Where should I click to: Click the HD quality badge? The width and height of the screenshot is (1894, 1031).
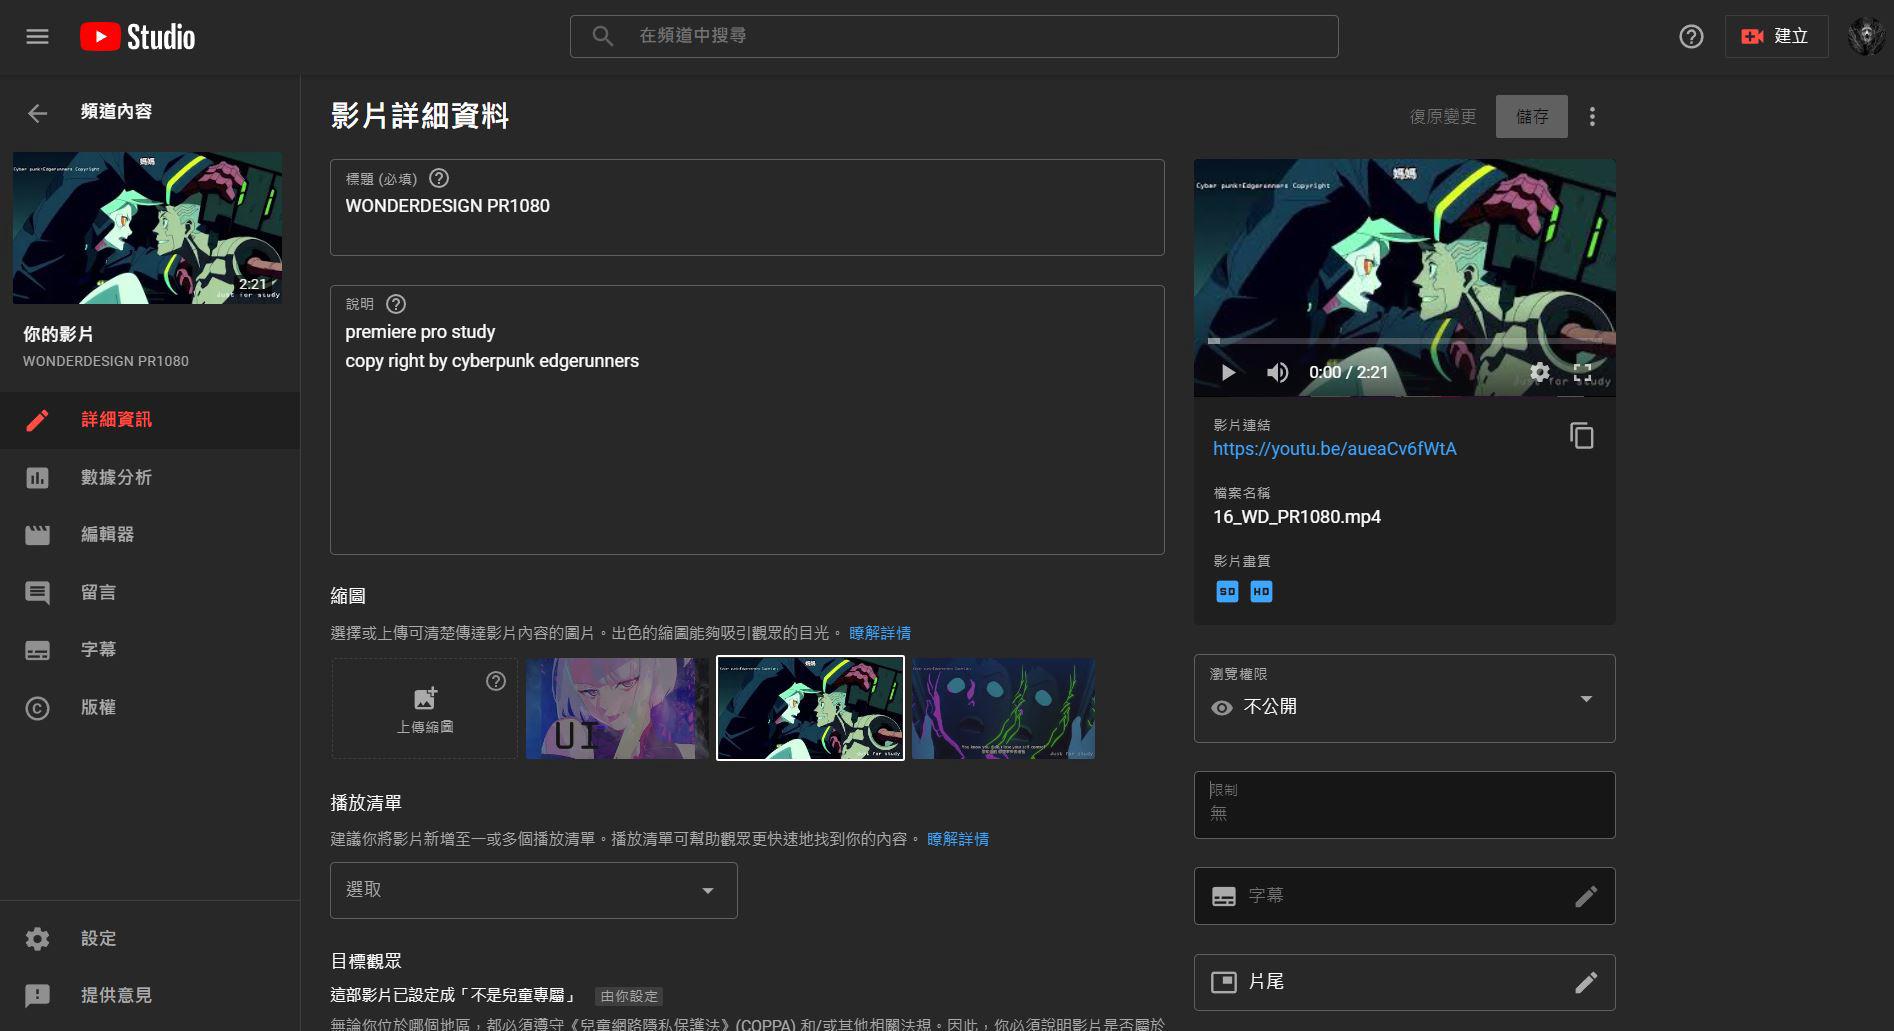[x=1261, y=592]
